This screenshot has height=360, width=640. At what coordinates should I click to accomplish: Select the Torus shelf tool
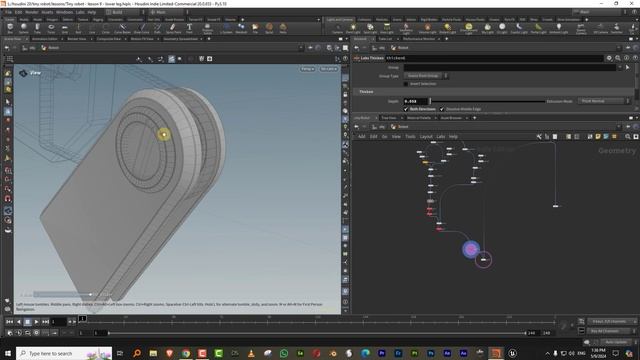coord(51,28)
